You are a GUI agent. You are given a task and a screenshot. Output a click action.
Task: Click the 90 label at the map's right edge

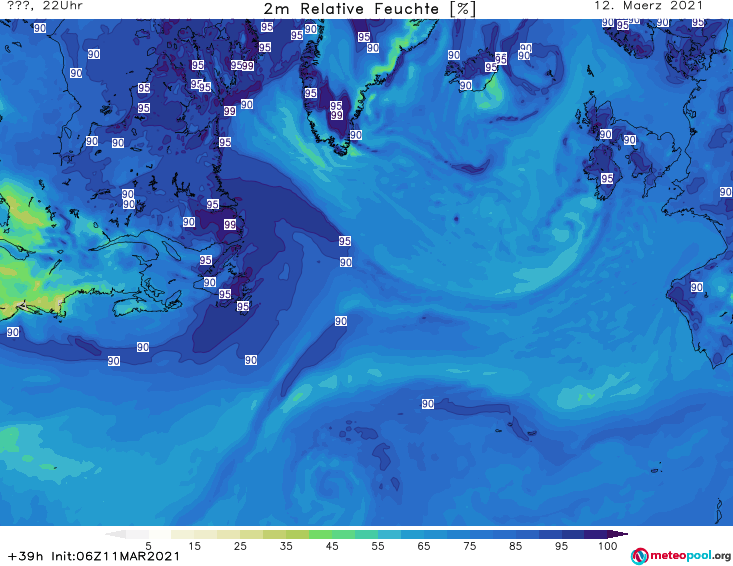[x=726, y=192]
